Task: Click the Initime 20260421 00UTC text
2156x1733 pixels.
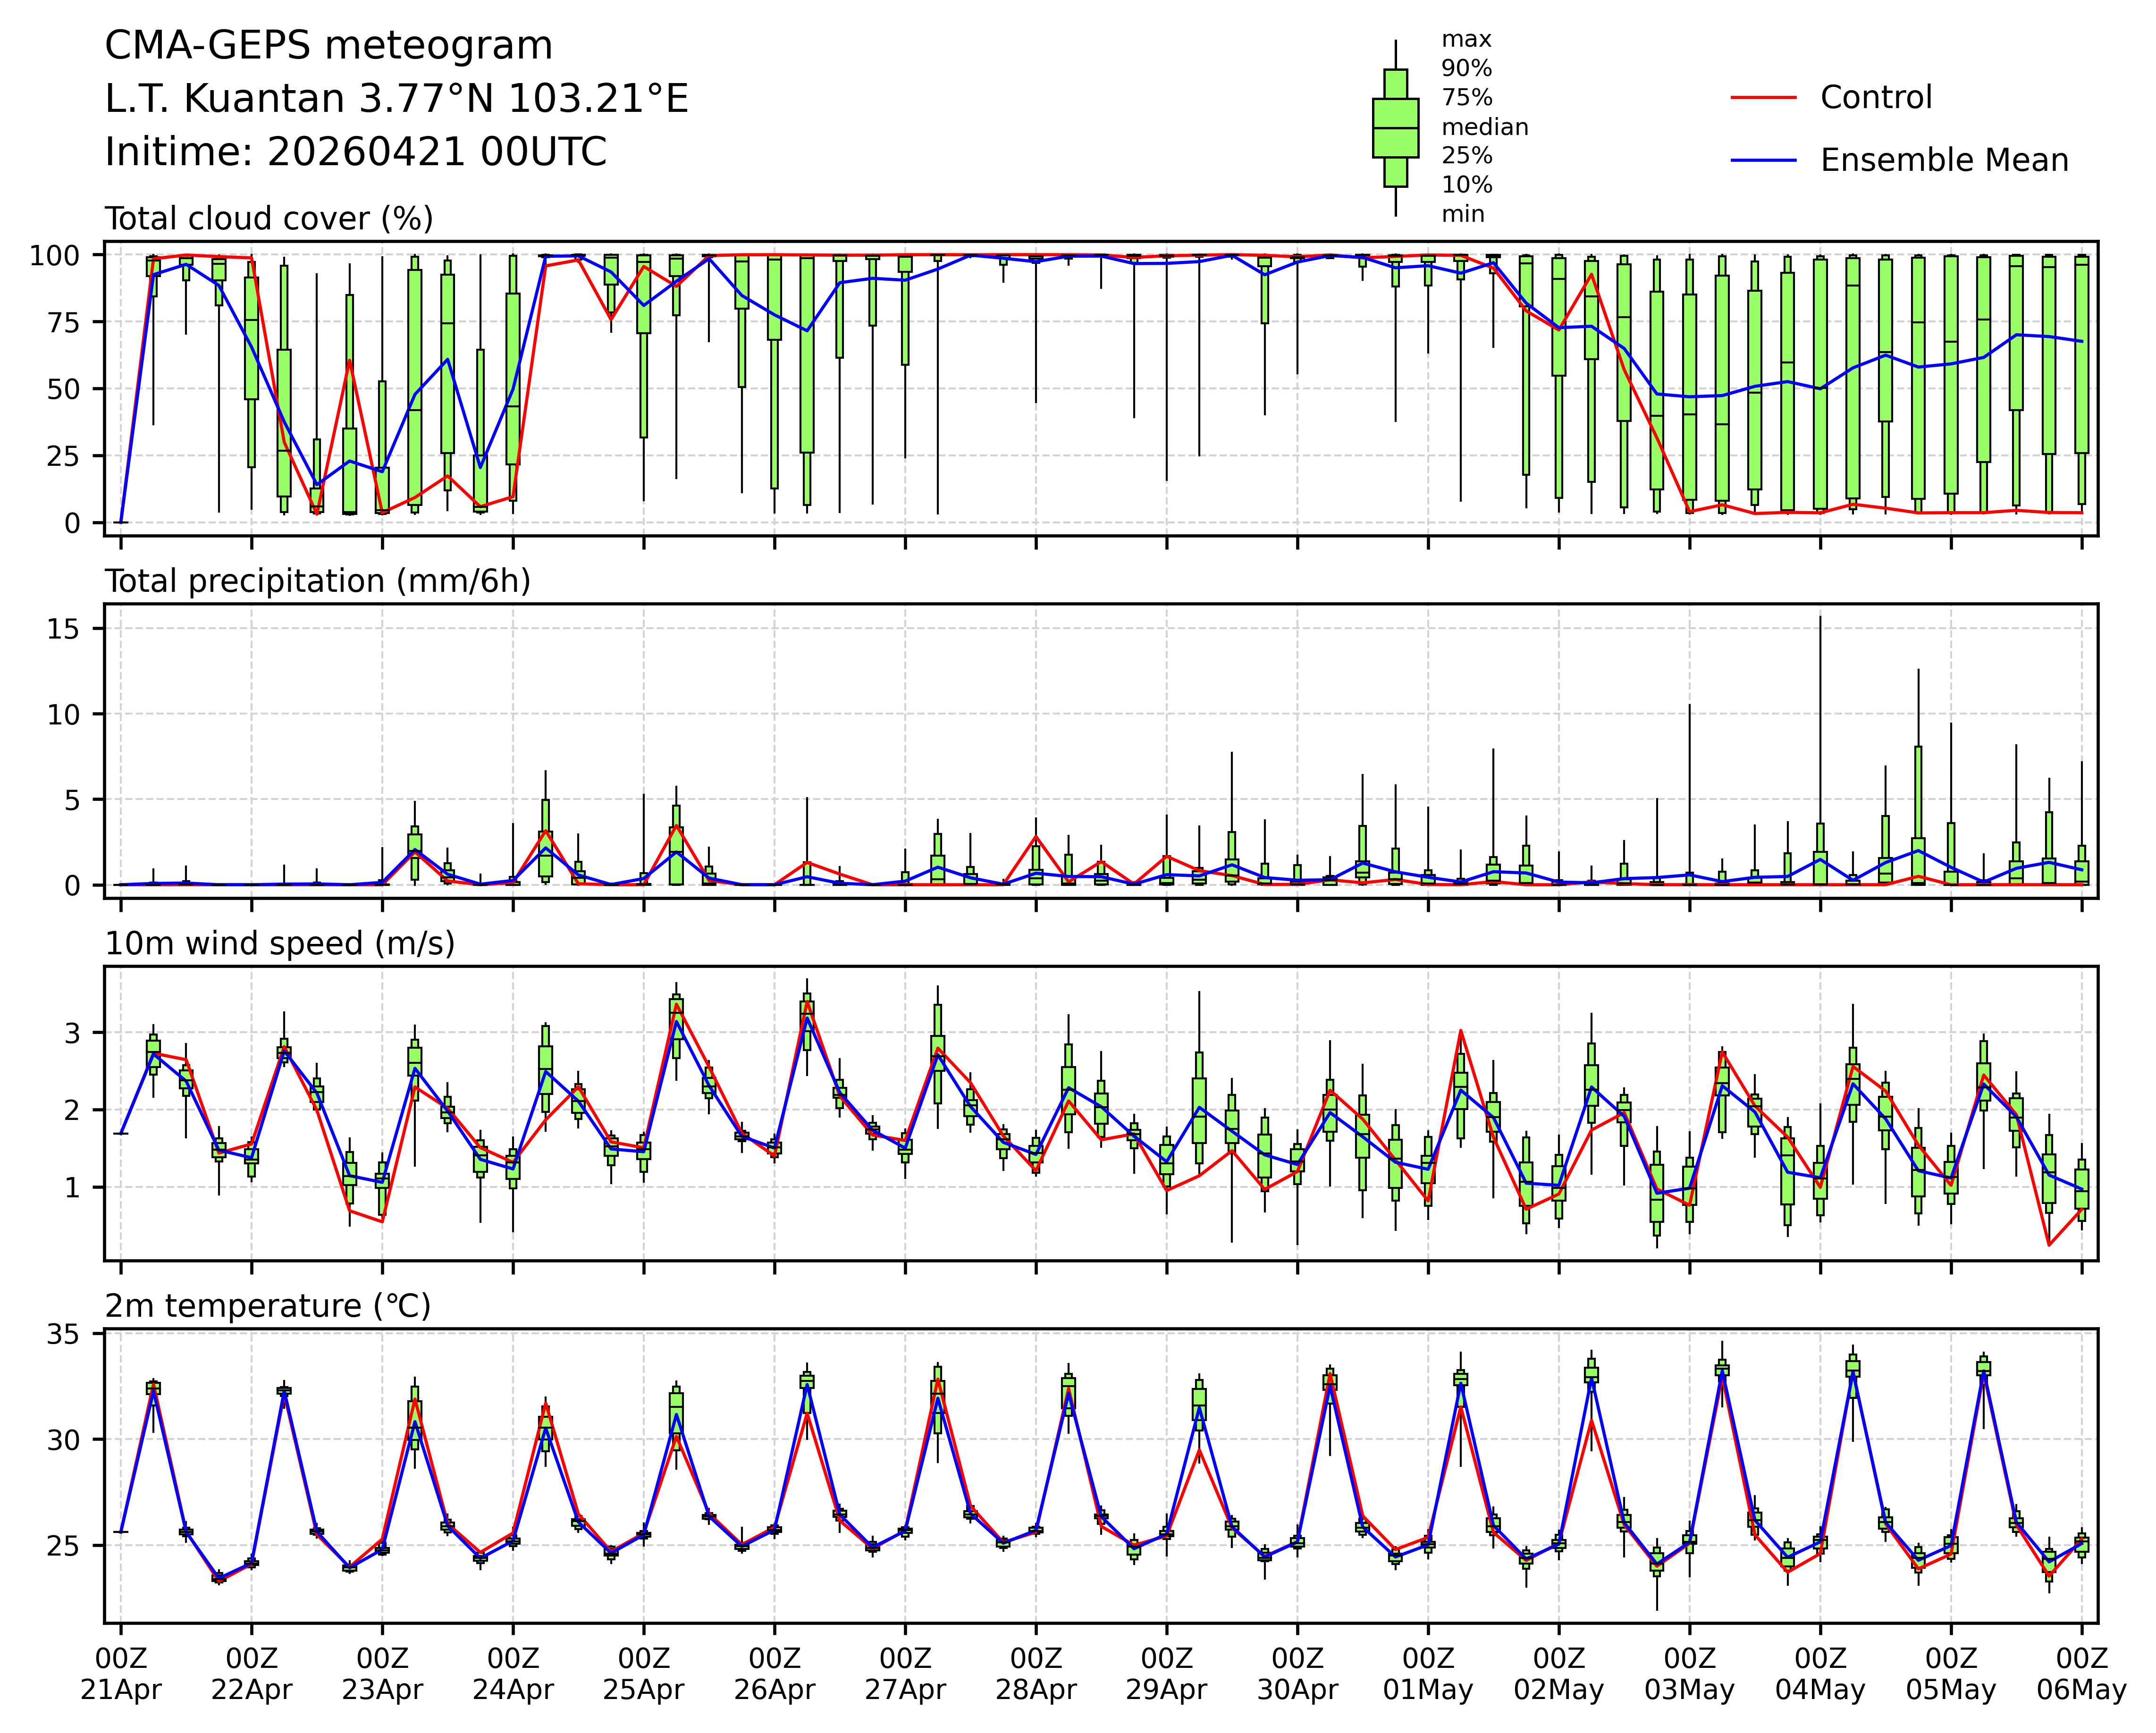Action: 356,152
